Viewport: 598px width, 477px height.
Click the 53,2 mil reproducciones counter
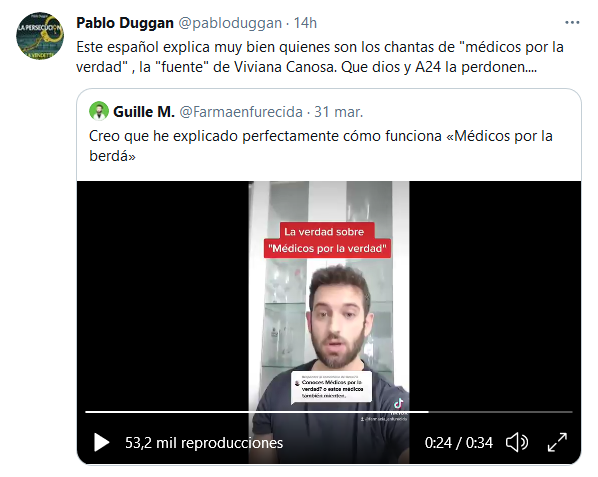(x=204, y=443)
